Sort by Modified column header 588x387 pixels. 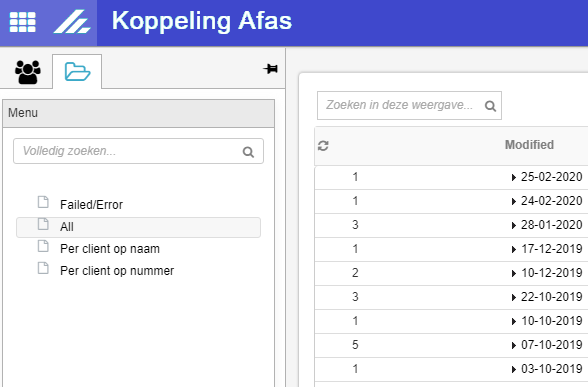(x=529, y=145)
